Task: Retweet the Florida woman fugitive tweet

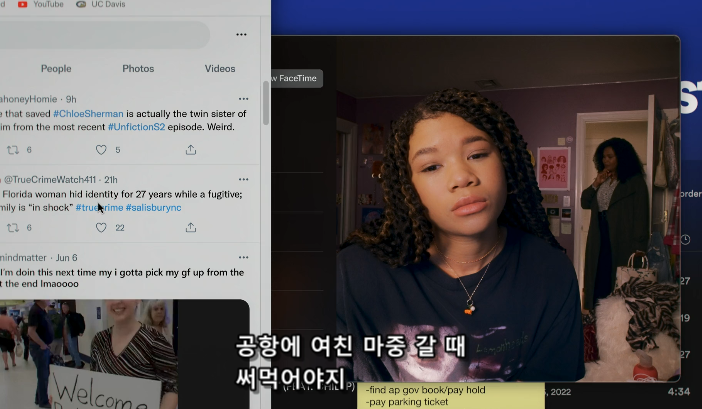Action: coord(13,228)
